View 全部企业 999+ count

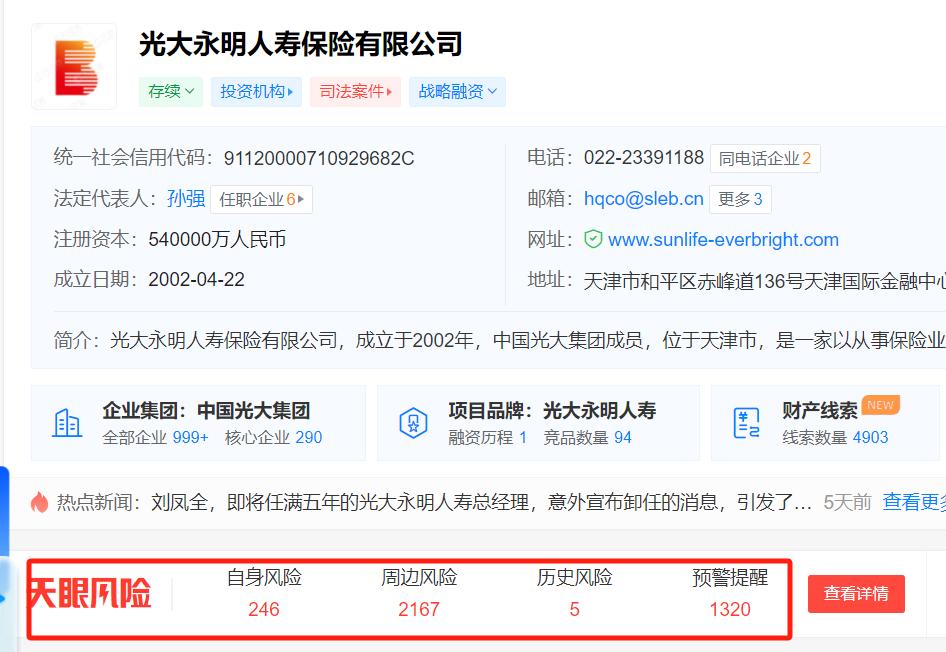click(x=155, y=437)
